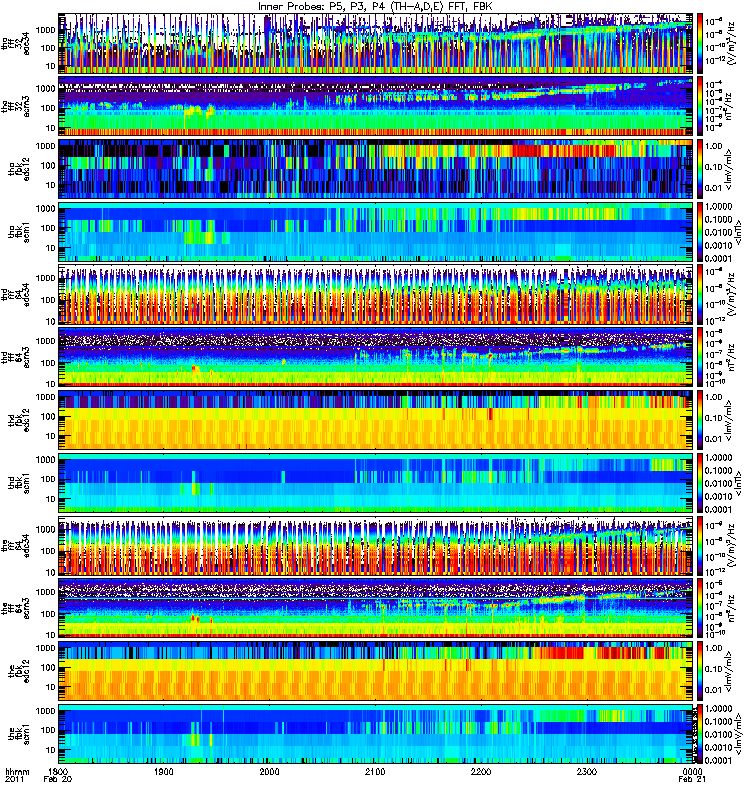The height and width of the screenshot is (800, 750).
Task: Click the color bar of the fbk edc12 panel
Action: pos(701,670)
